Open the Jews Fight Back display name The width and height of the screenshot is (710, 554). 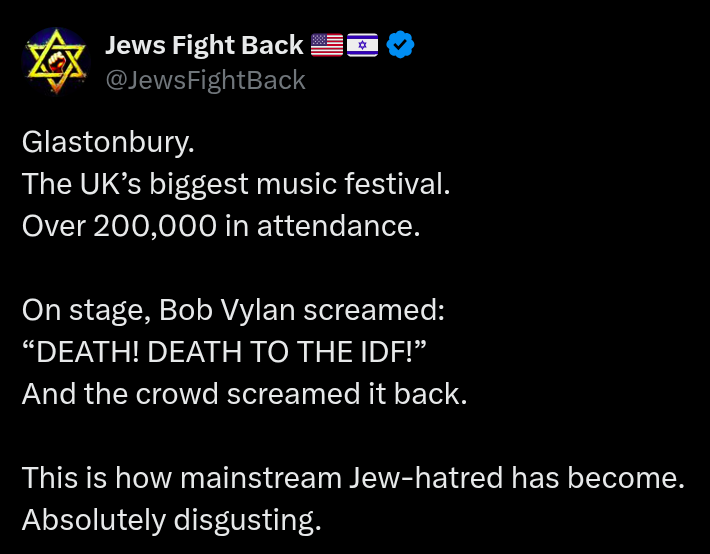click(x=204, y=45)
